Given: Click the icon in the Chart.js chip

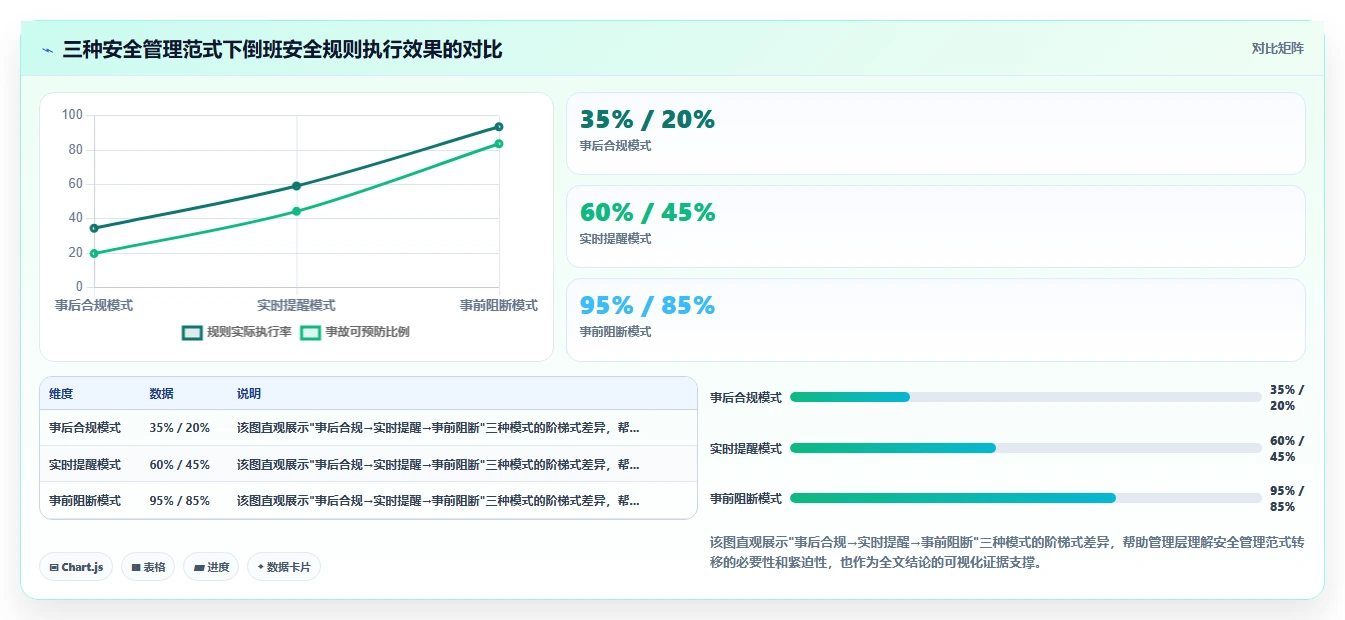Looking at the screenshot, I should point(54,568).
